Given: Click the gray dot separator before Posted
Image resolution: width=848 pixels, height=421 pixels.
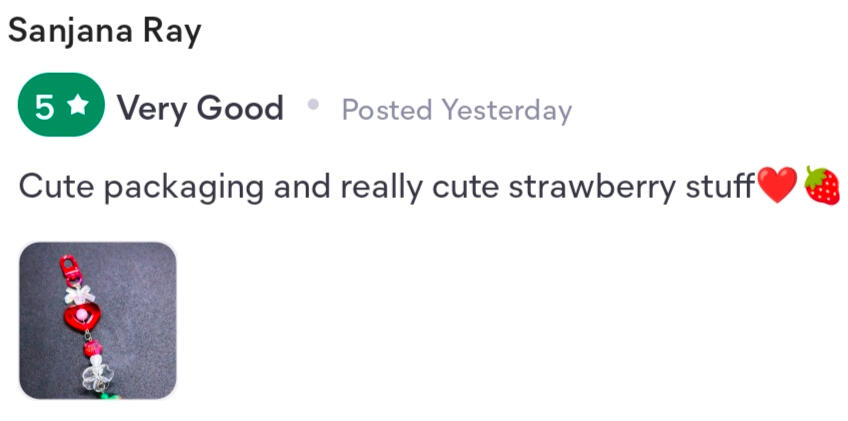Looking at the screenshot, I should click(x=313, y=104).
